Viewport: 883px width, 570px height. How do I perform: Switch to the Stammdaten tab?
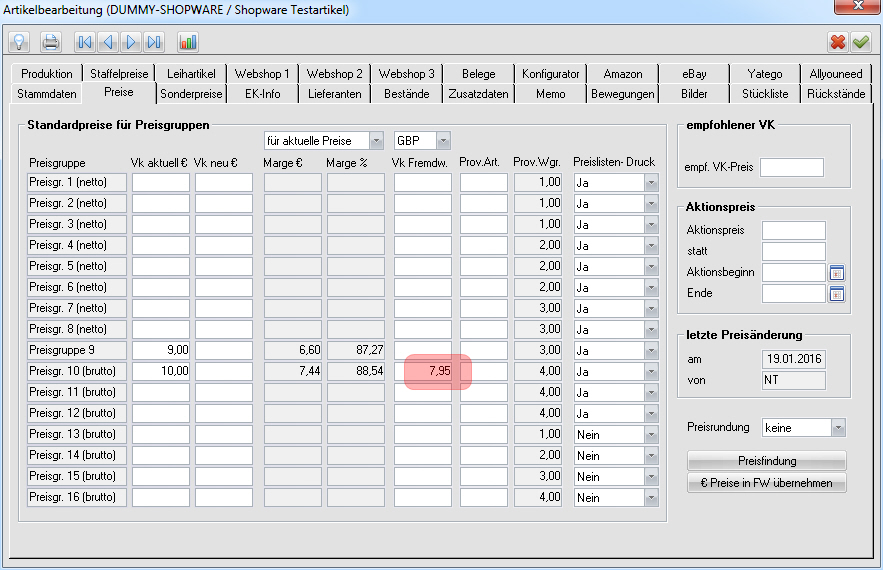47,94
